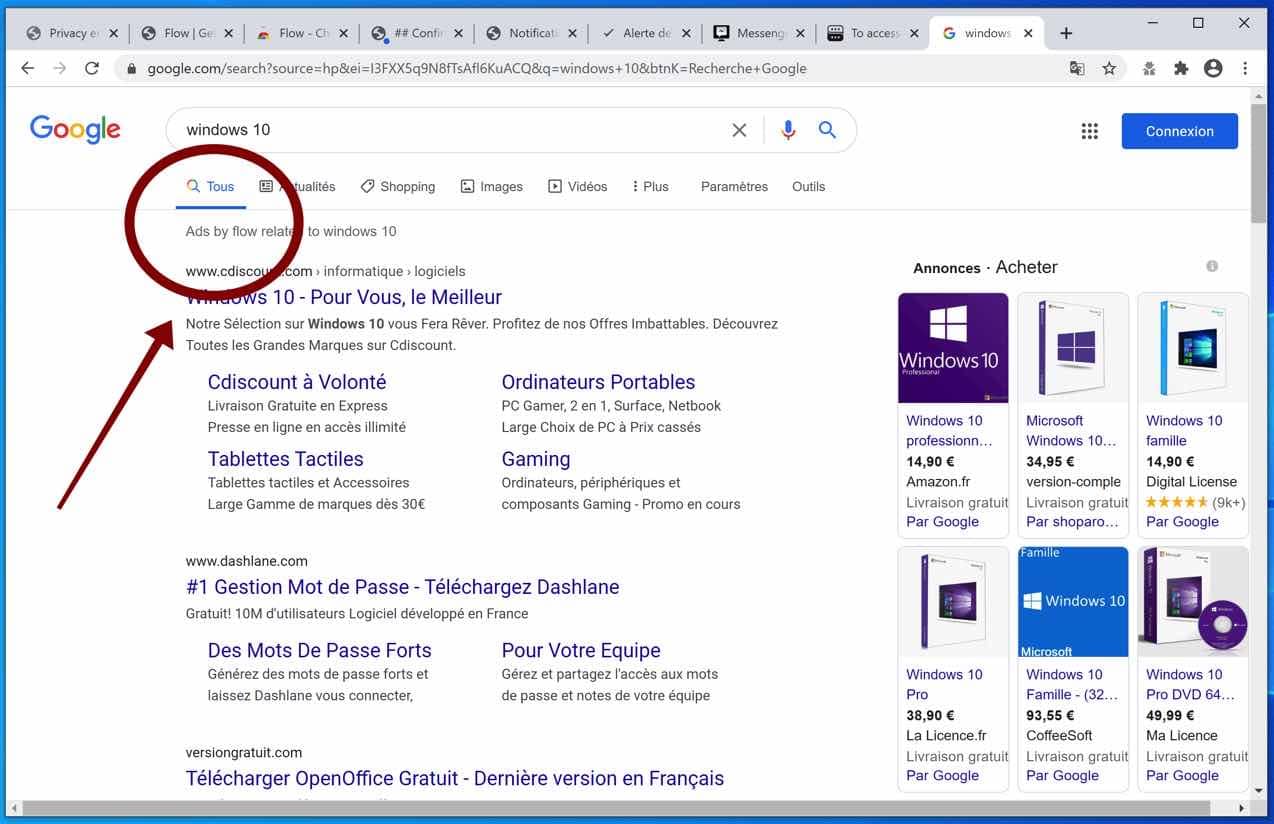Viewport: 1274px width, 824px height.
Task: Select the Tous search filter
Action: 210,187
